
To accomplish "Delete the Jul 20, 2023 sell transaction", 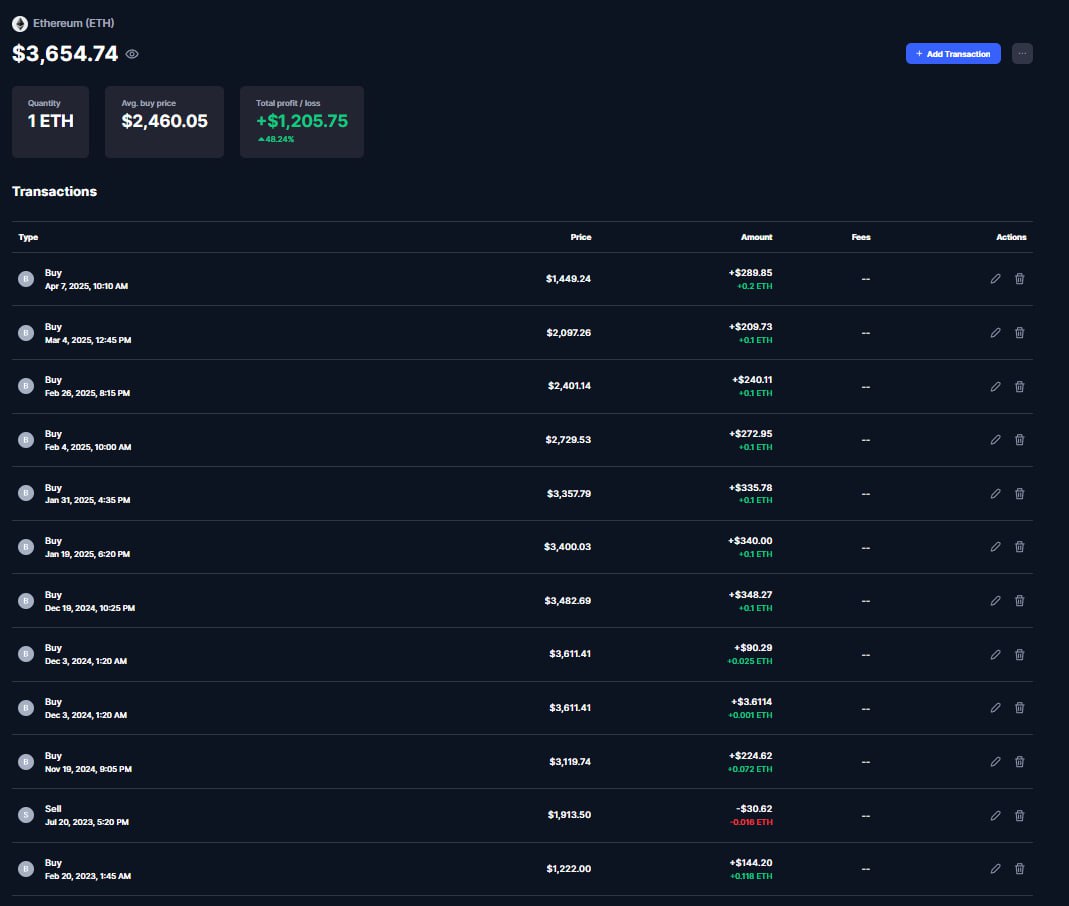I will 1019,815.
